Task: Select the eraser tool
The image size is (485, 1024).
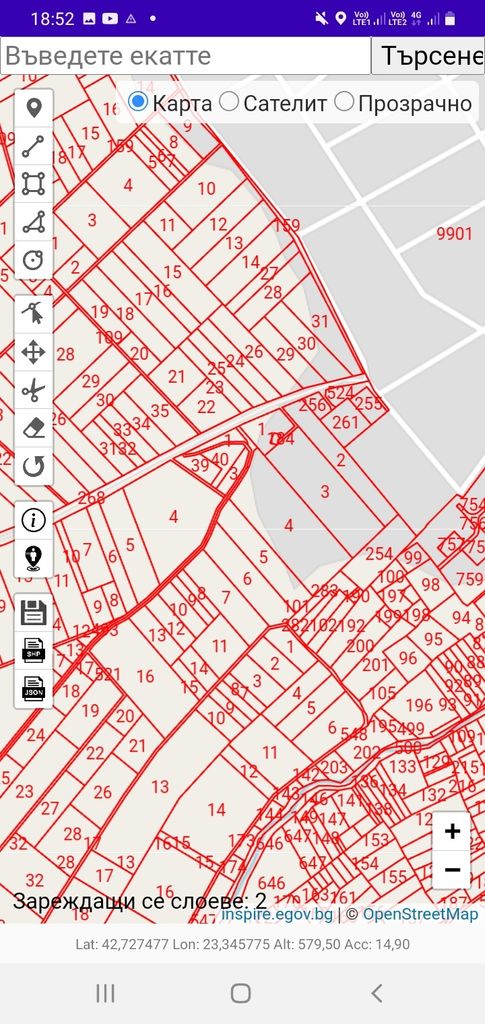Action: 33,428
